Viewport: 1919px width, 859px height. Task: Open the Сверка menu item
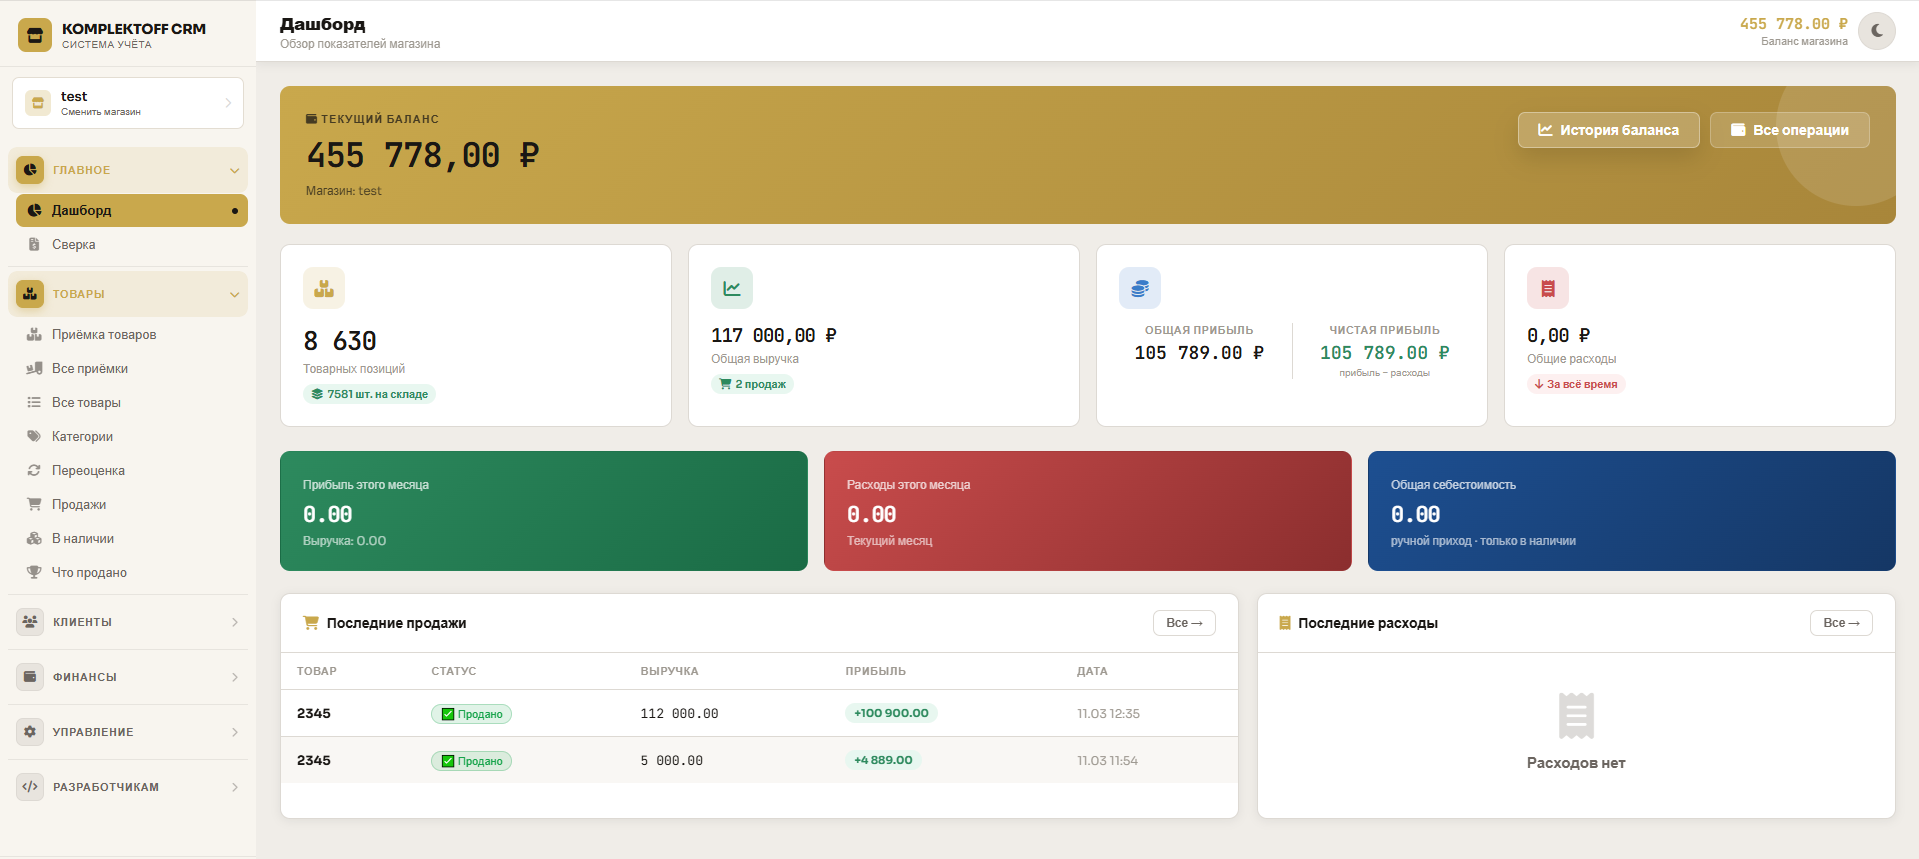coord(132,244)
